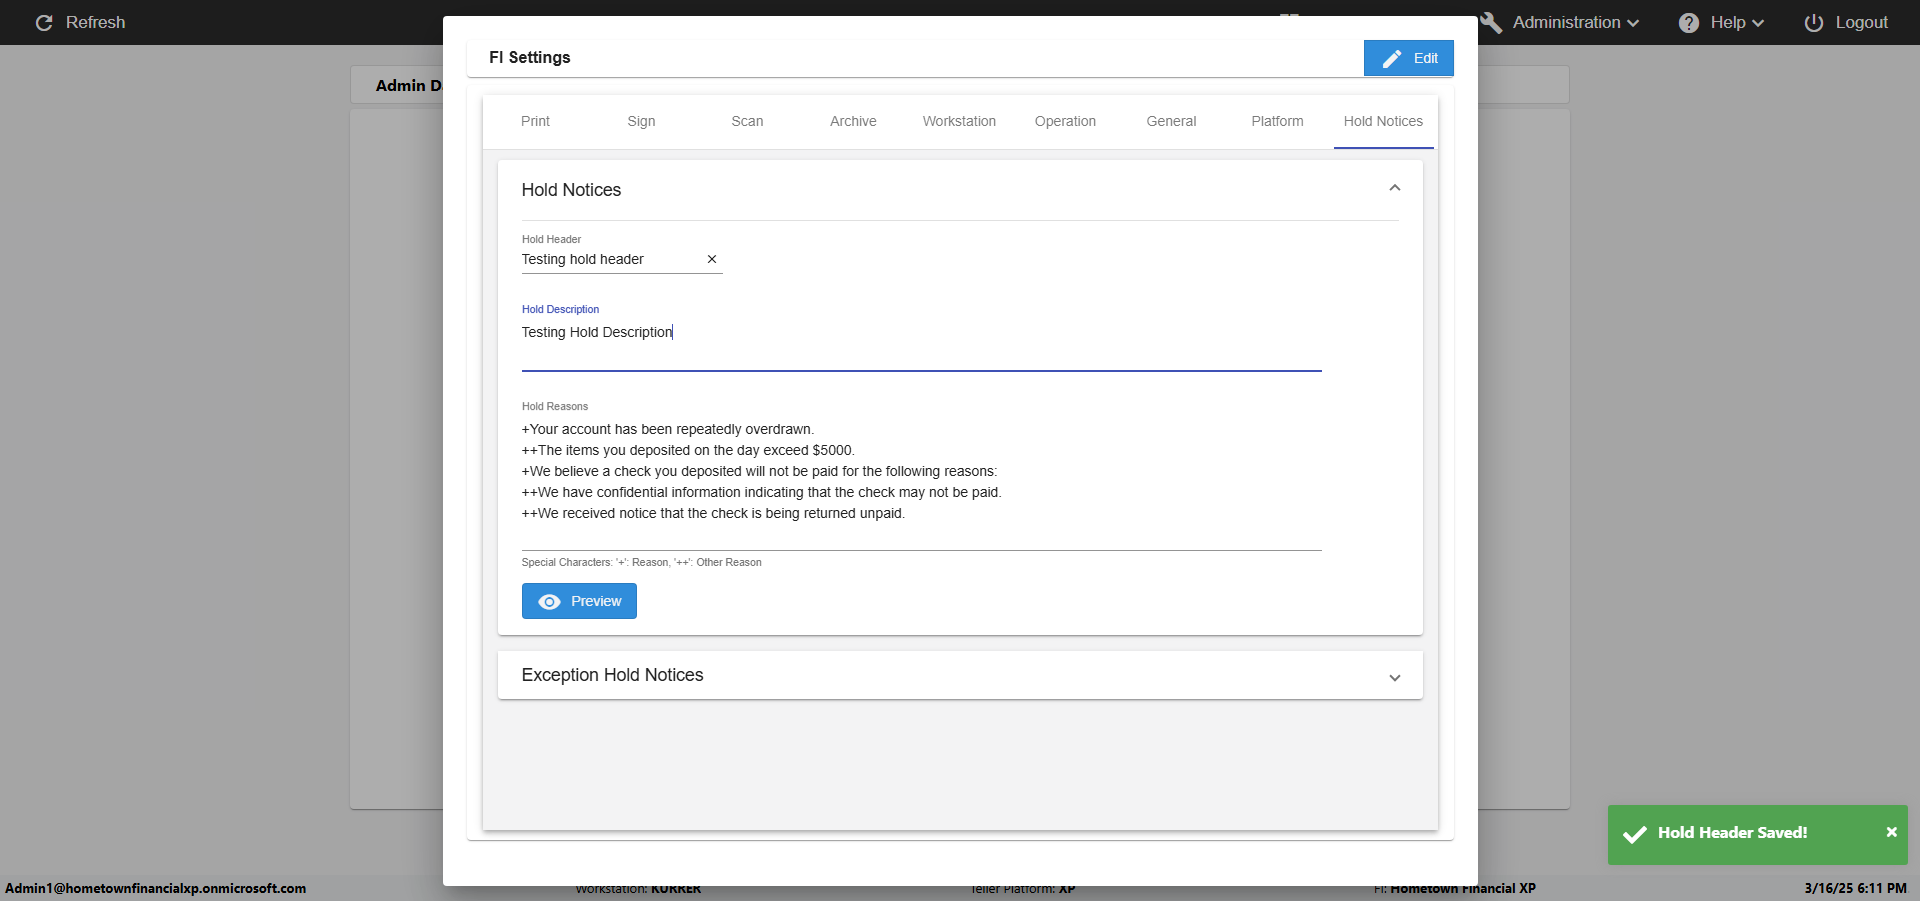Expand the Exception Hold Notices section

[x=1394, y=677]
